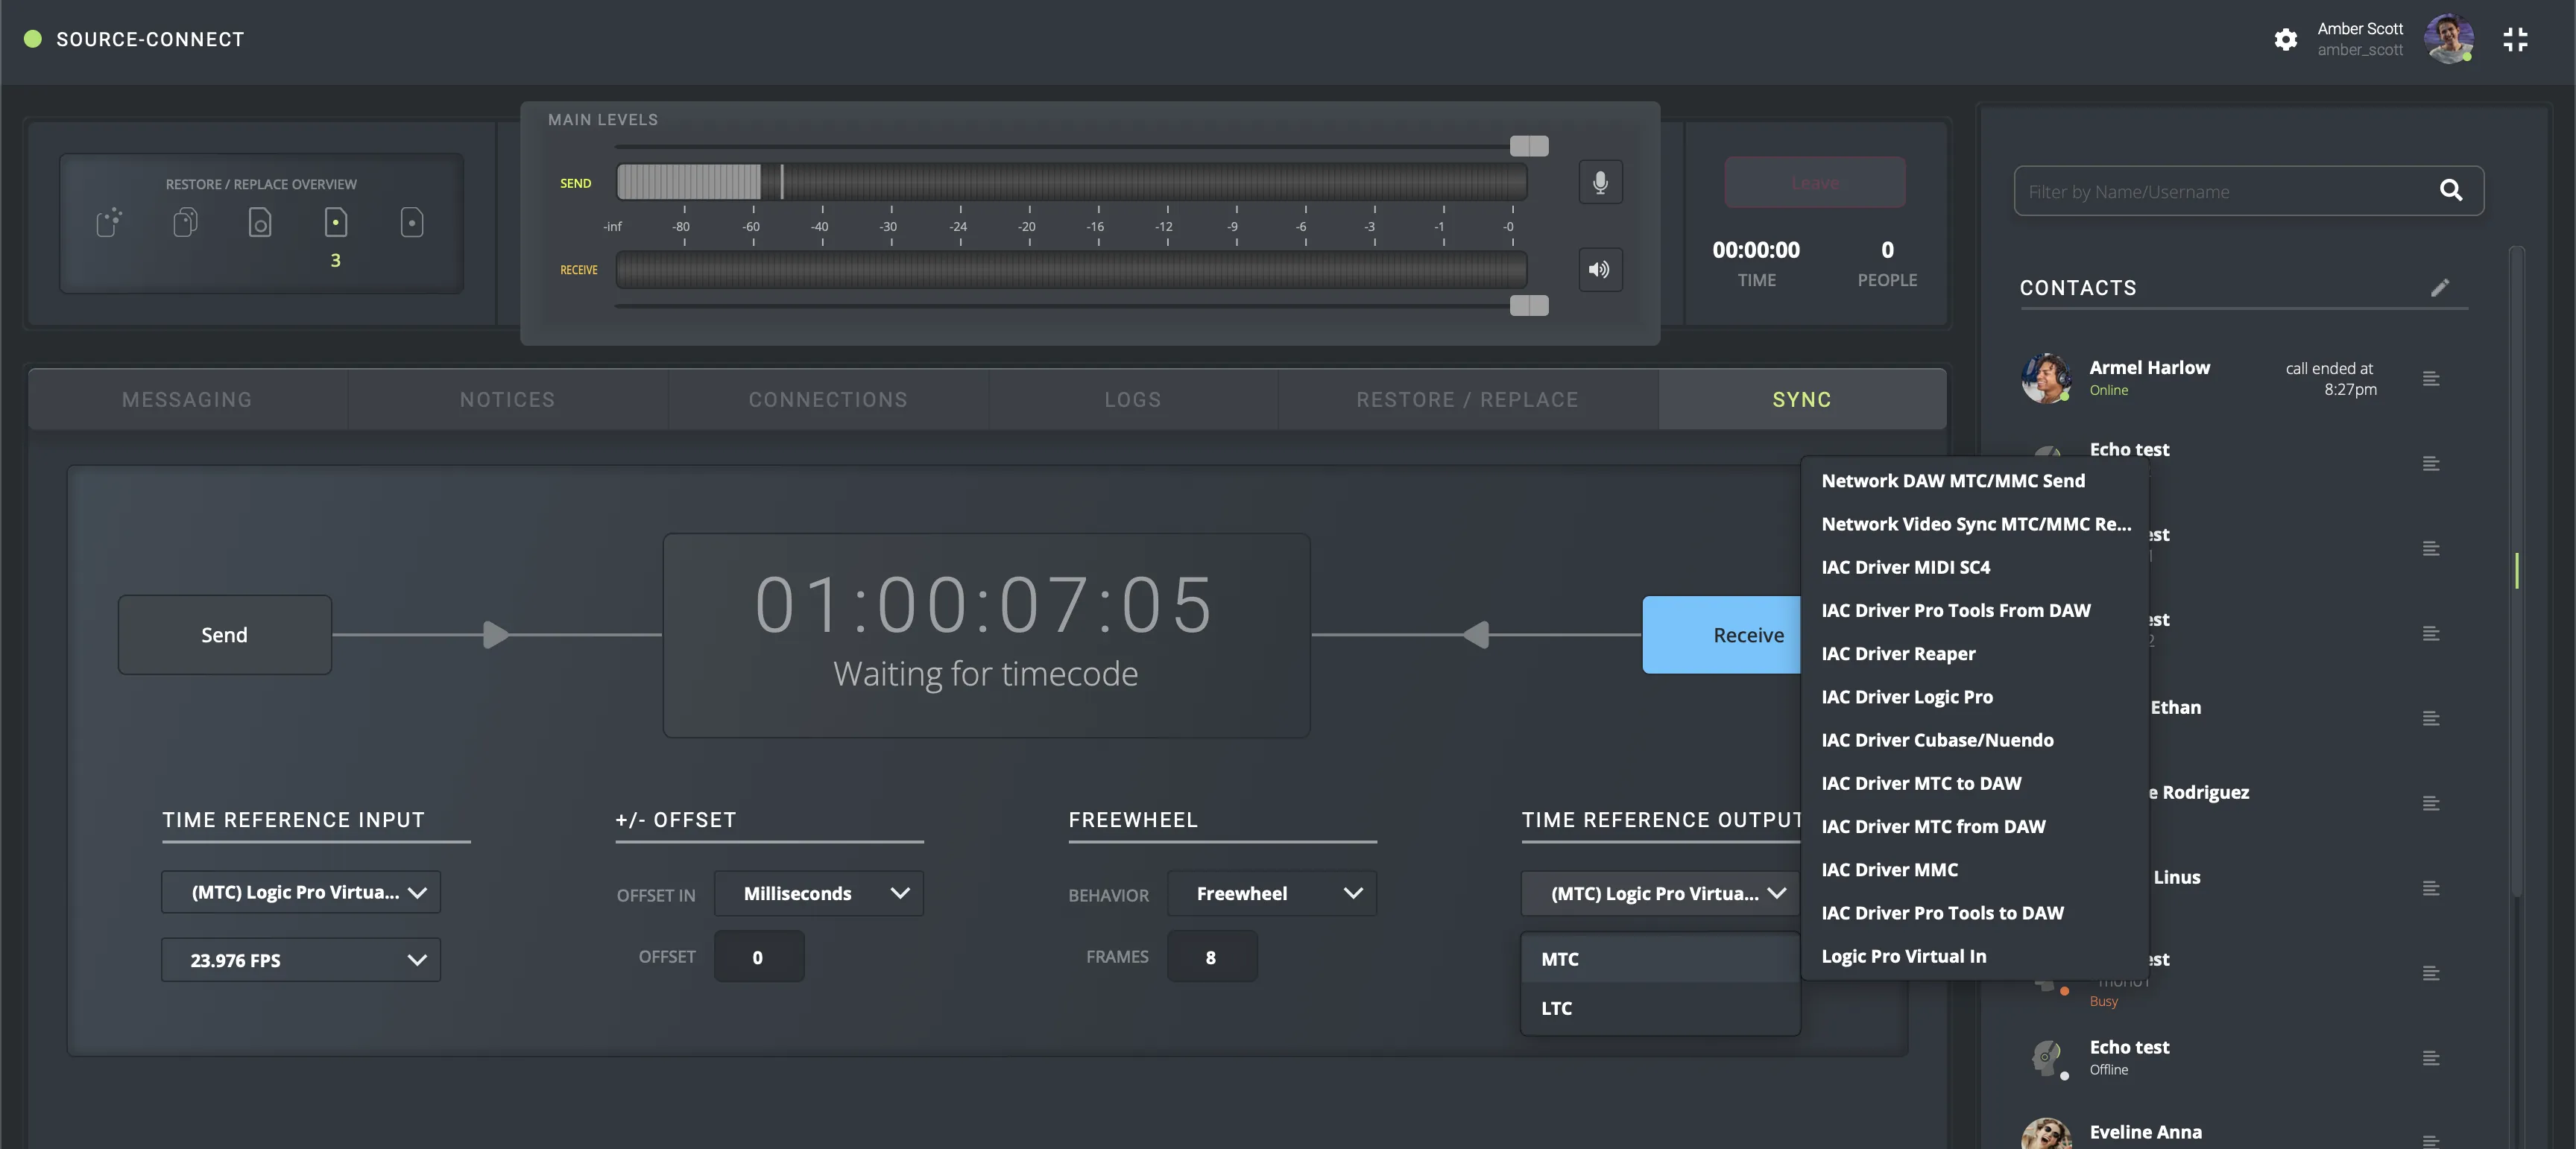Expand the Time Reference Input device dropdown
2576x1149 pixels.
300,892
